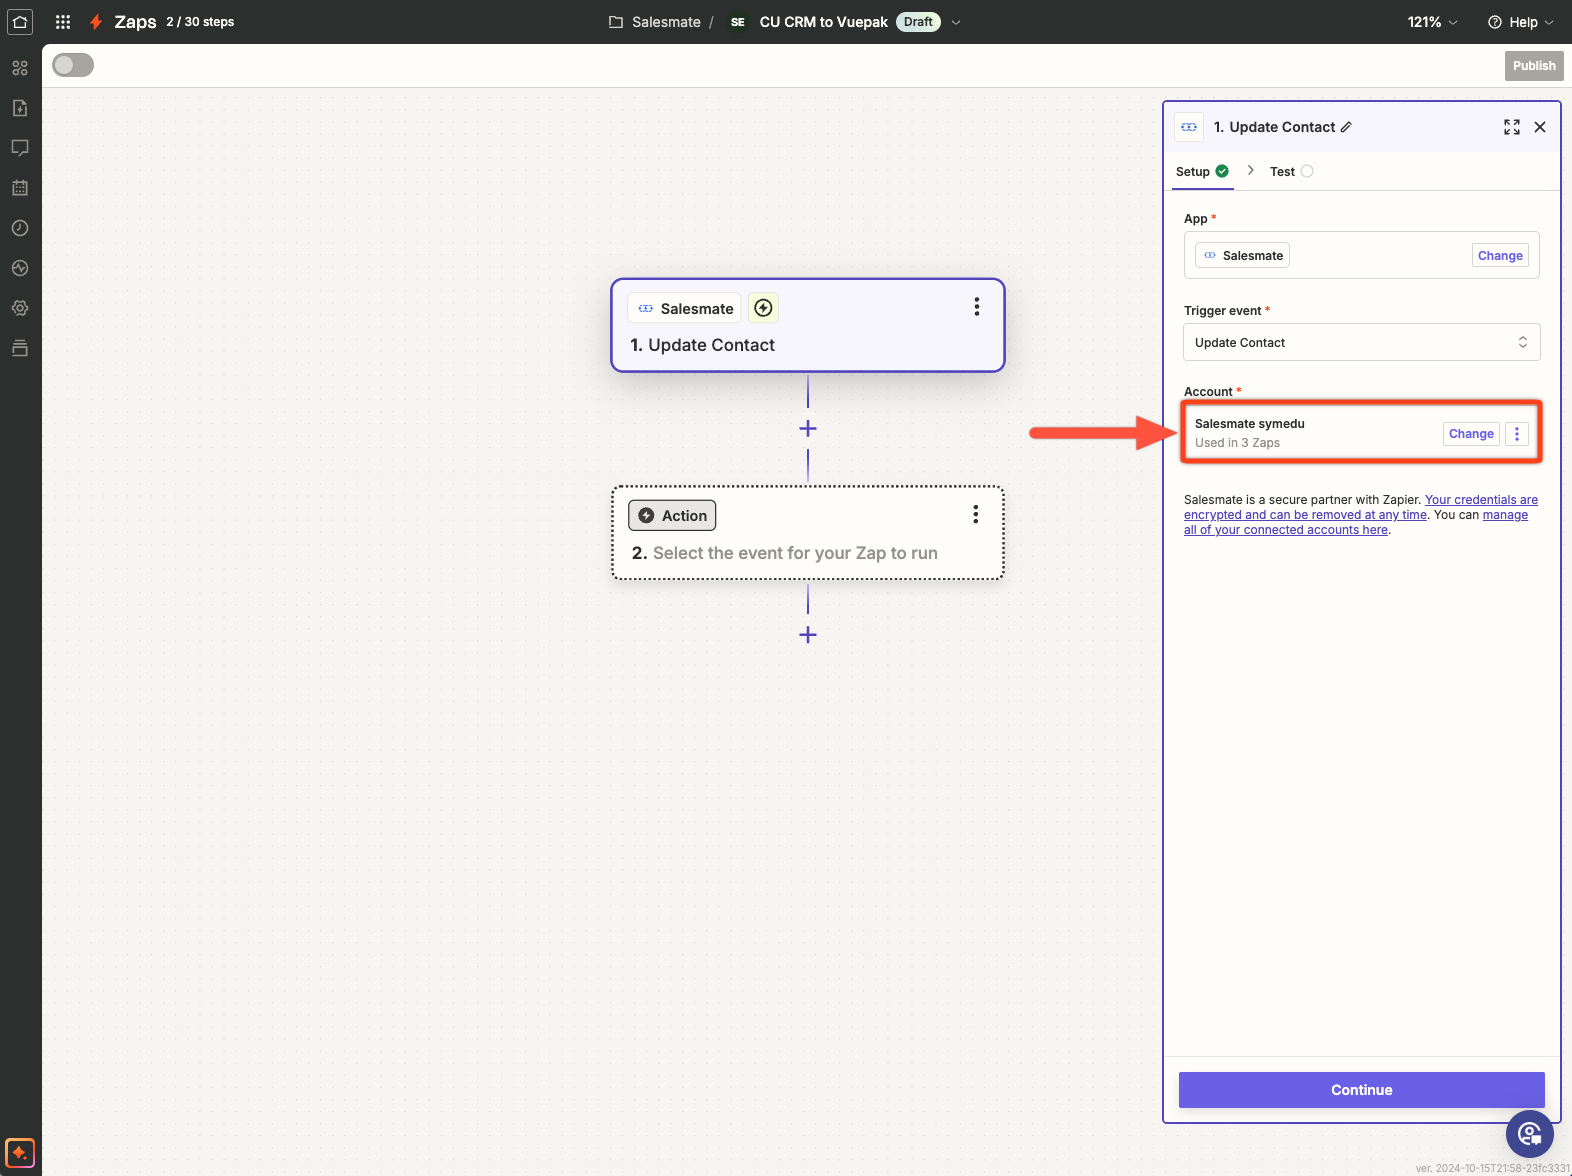Open settings gear icon in sidebar
Image resolution: width=1572 pixels, height=1176 pixels.
(x=20, y=308)
